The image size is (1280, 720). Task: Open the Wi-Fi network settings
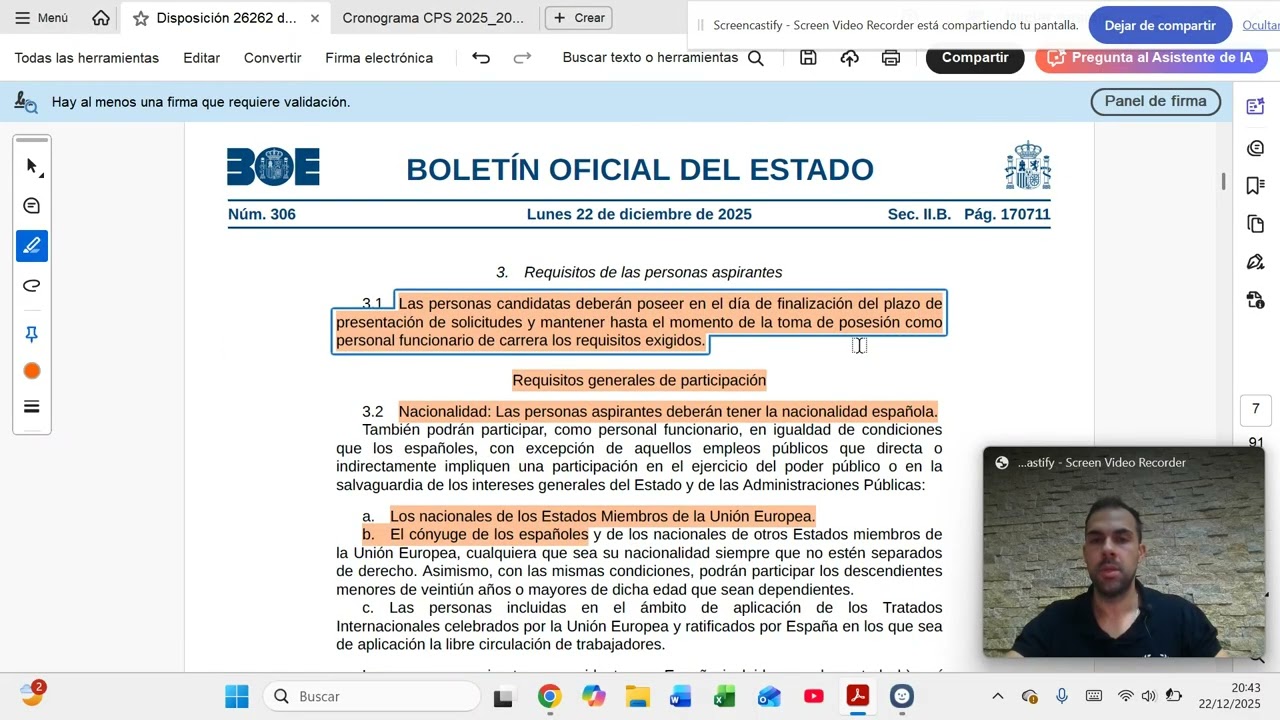[1126, 696]
